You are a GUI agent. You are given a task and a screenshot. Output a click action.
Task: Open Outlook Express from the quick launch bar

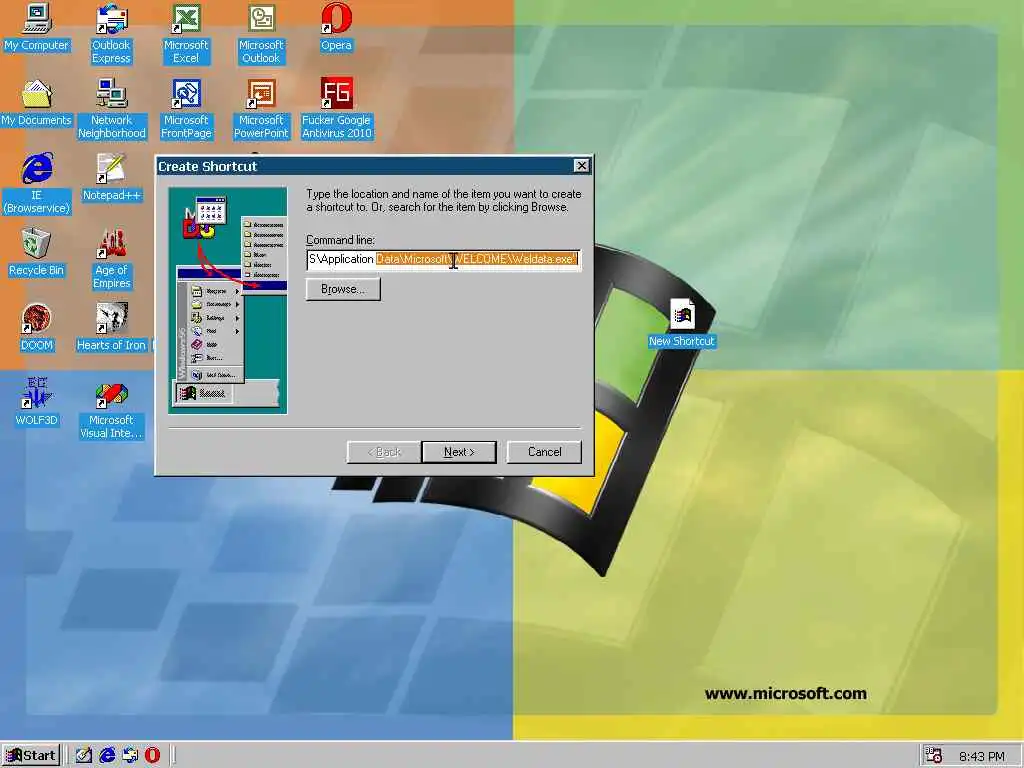point(130,756)
